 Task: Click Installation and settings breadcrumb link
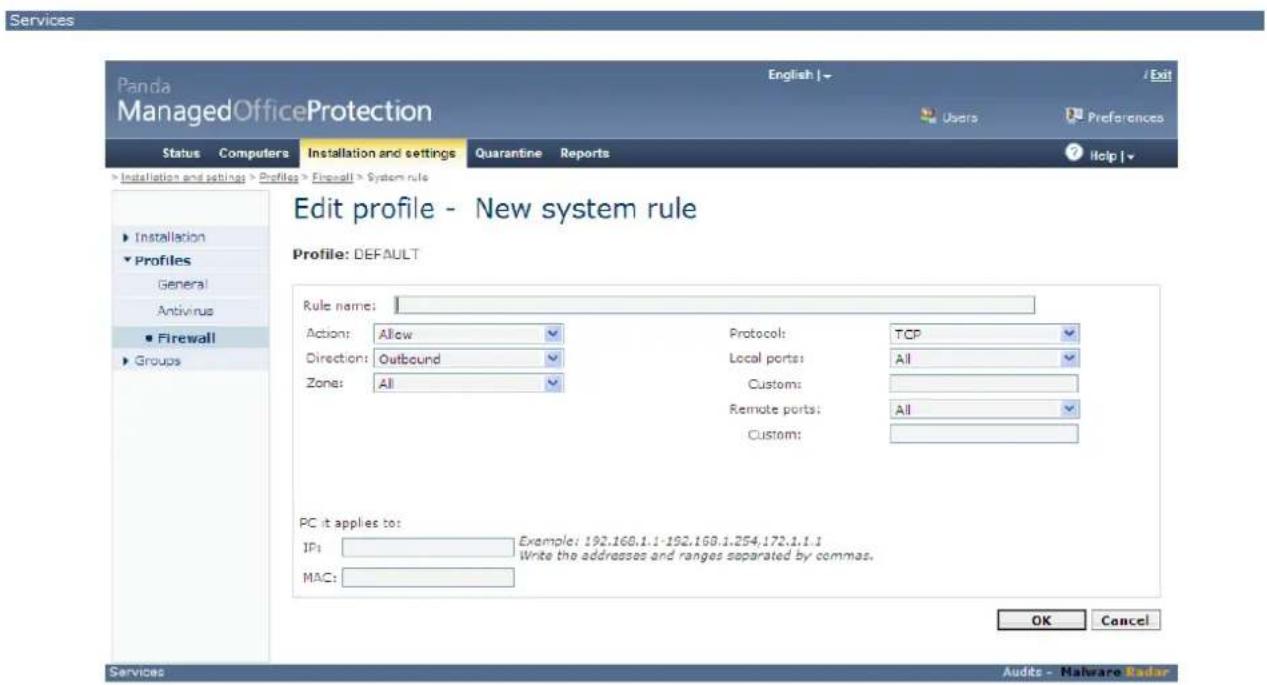coord(184,177)
